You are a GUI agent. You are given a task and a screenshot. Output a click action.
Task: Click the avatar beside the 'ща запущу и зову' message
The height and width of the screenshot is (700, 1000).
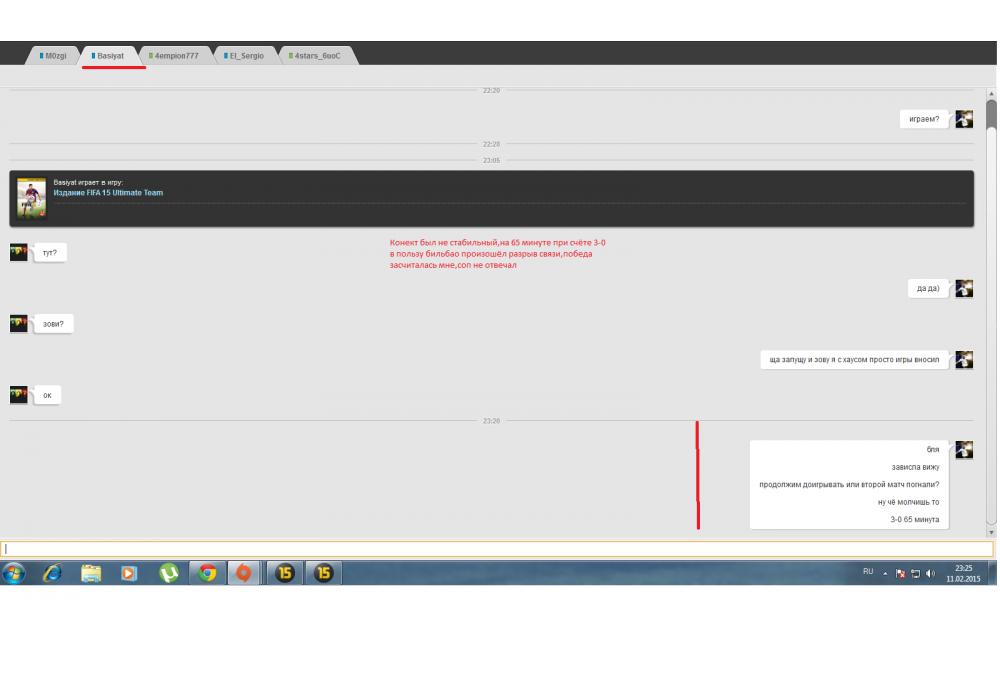(x=964, y=360)
